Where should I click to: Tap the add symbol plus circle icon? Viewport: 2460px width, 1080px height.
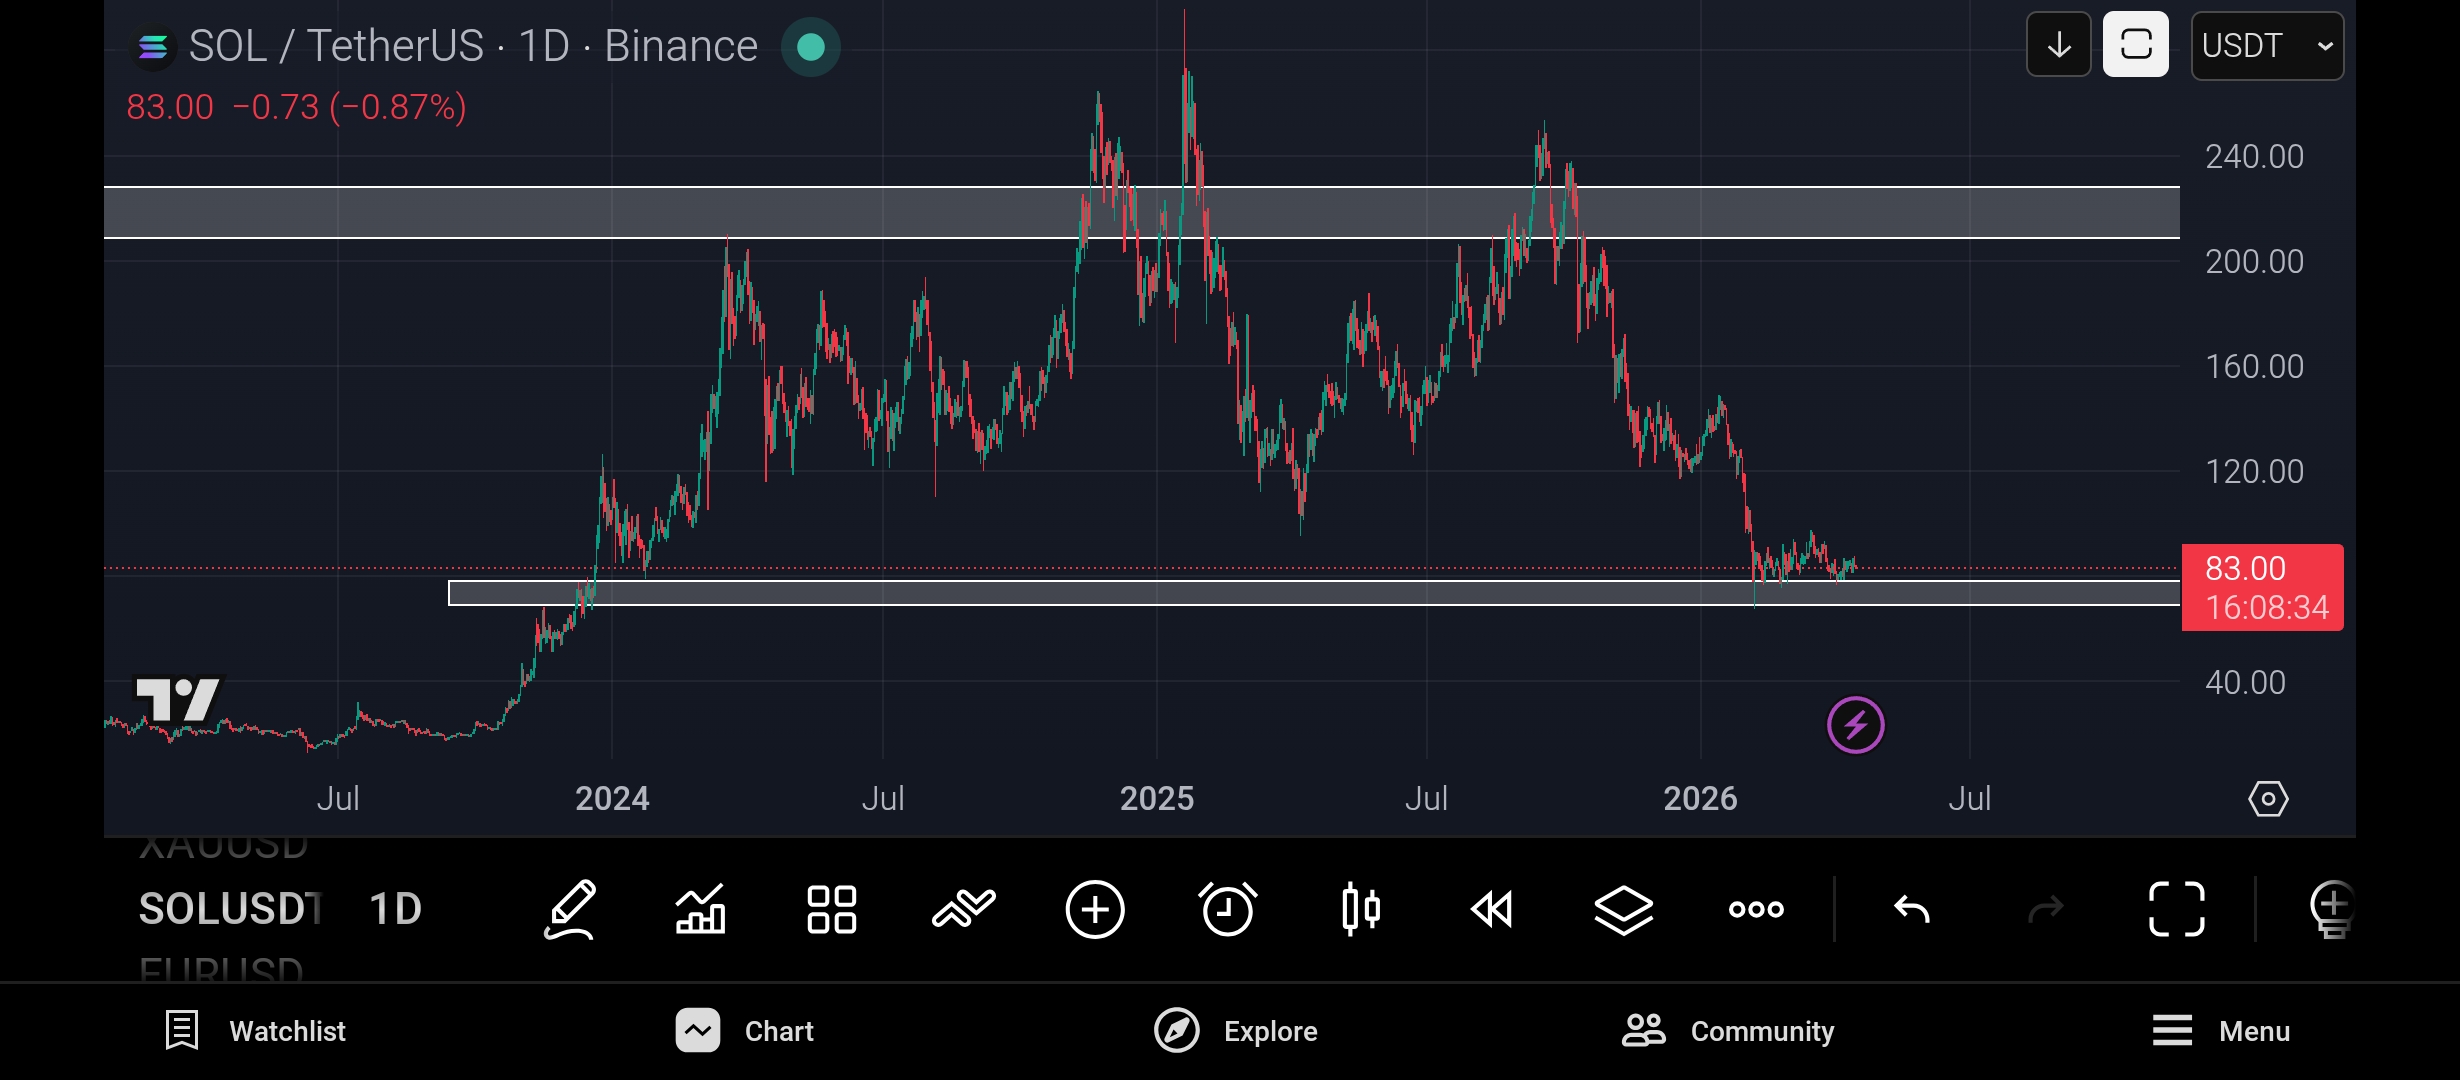[x=1095, y=909]
